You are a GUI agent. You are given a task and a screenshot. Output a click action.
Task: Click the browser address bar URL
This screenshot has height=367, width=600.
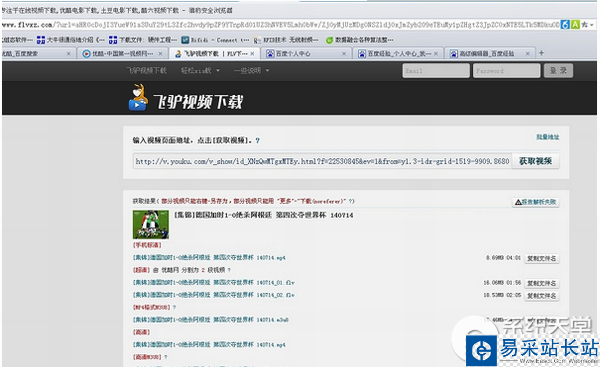tap(280, 24)
